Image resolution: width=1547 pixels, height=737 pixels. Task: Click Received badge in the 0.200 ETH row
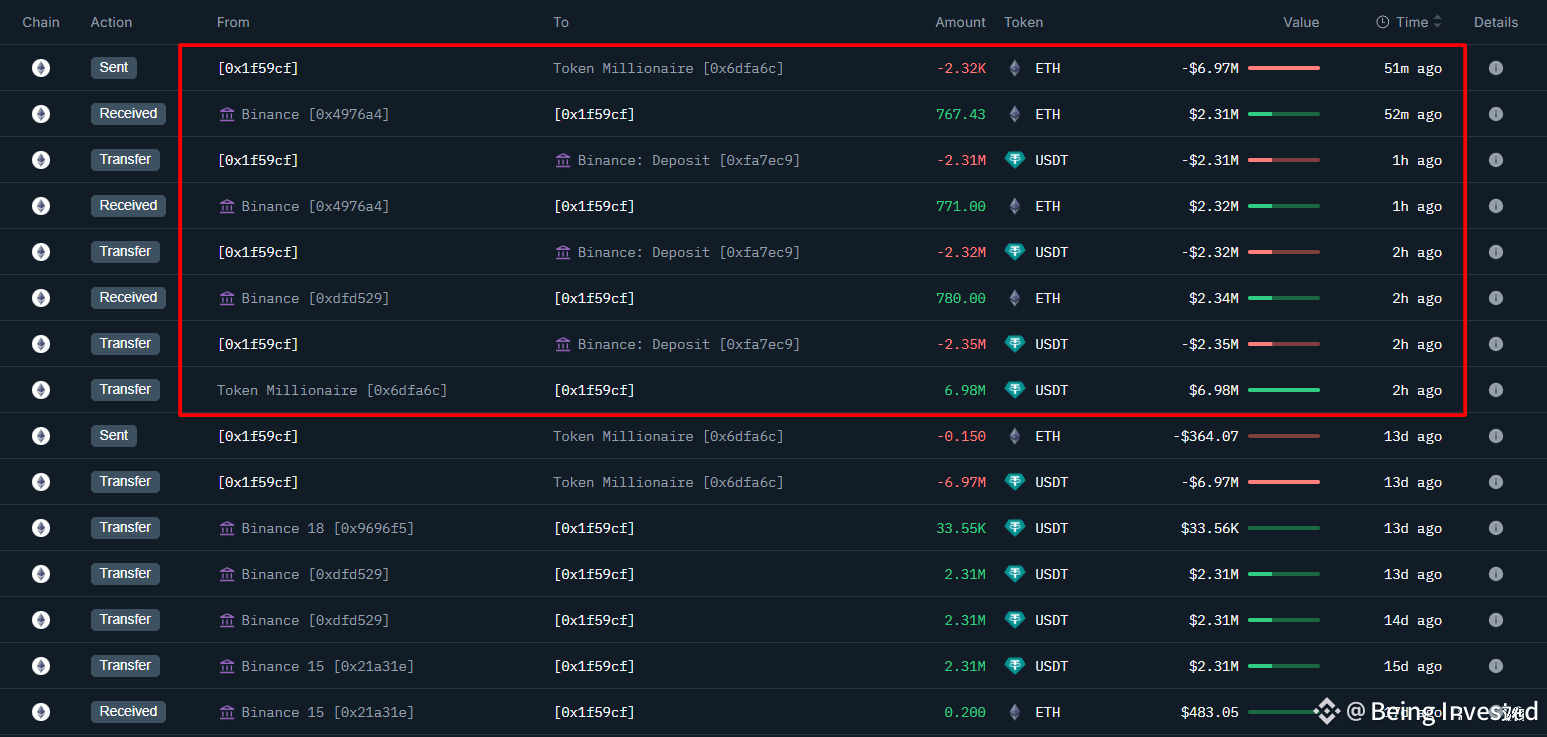pos(128,712)
